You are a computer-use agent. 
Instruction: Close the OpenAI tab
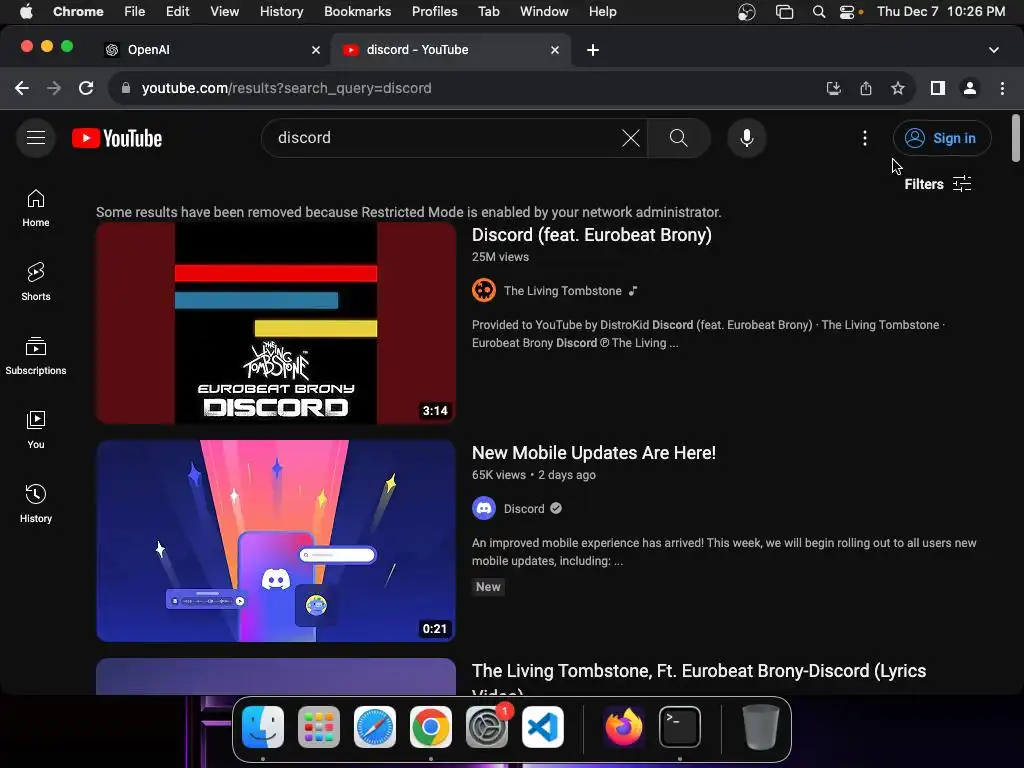pyautogui.click(x=315, y=50)
